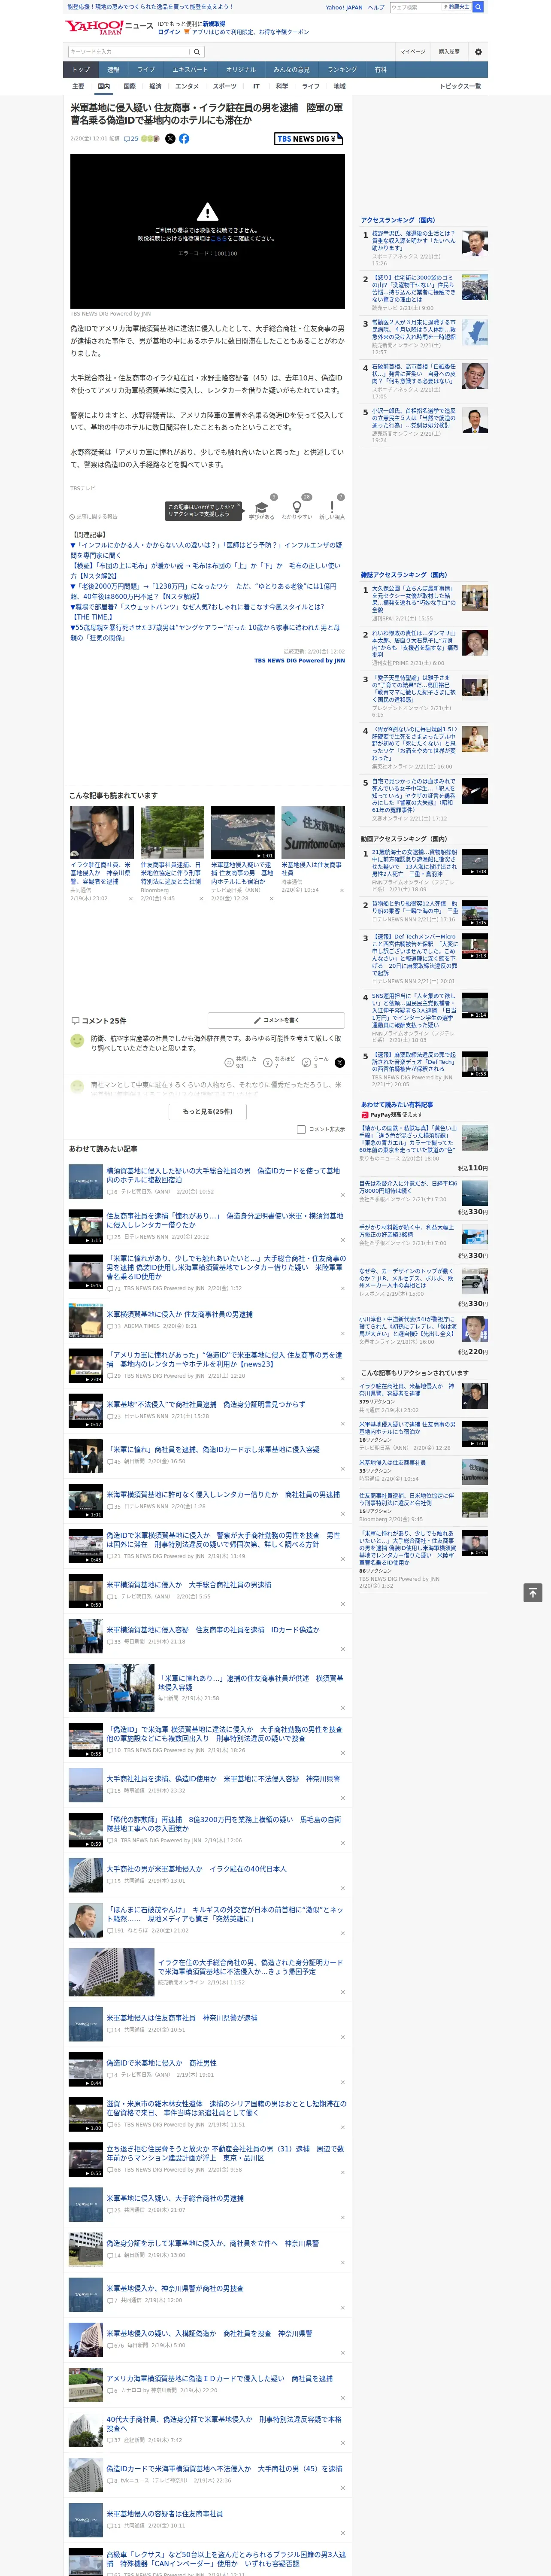The height and width of the screenshot is (2576, 551).
Task: Click the 購入履歴 link
Action: [449, 52]
